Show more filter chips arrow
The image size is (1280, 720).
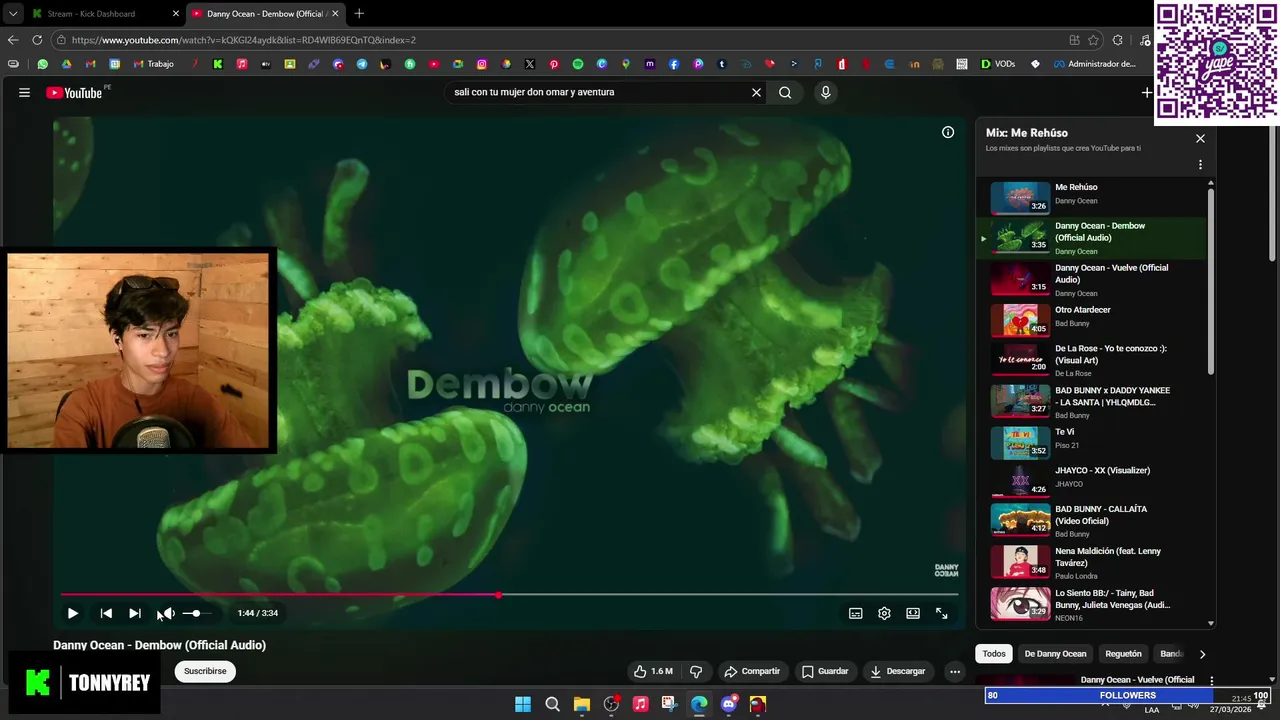pyautogui.click(x=1202, y=654)
